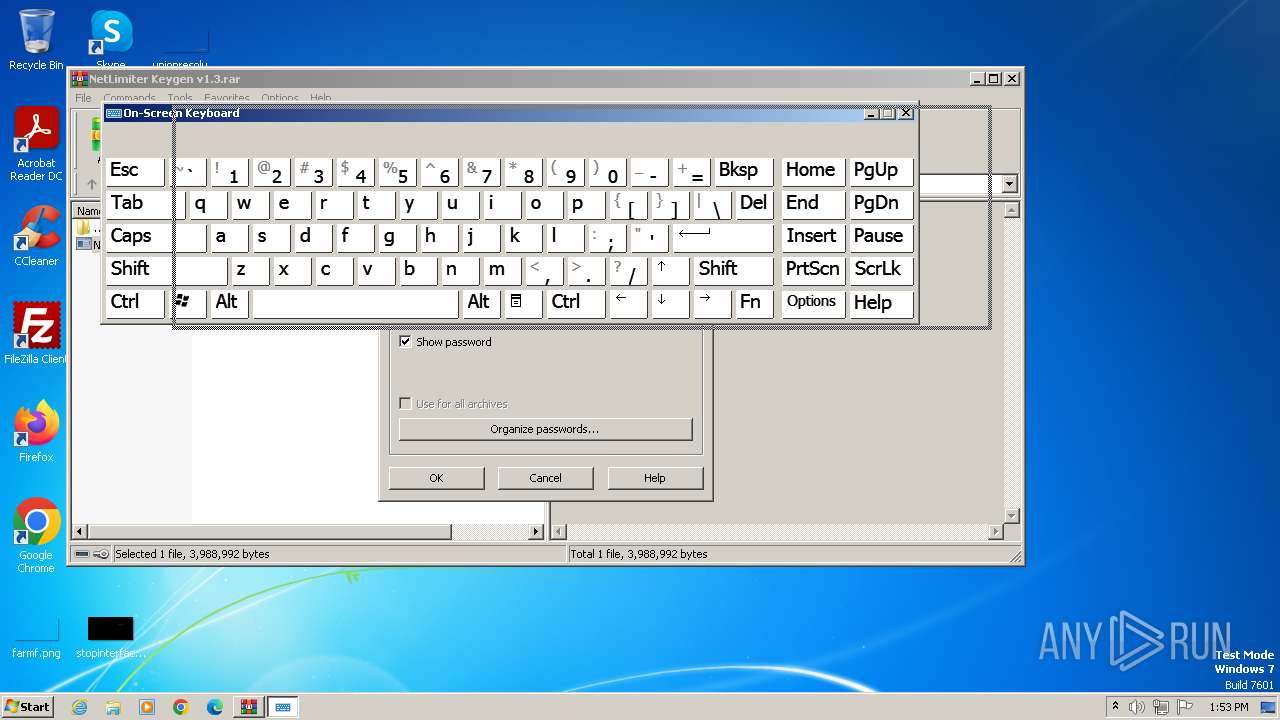This screenshot has width=1280, height=720.
Task: Switch to On-Screen Keyboard taskbar button
Action: [x=283, y=707]
